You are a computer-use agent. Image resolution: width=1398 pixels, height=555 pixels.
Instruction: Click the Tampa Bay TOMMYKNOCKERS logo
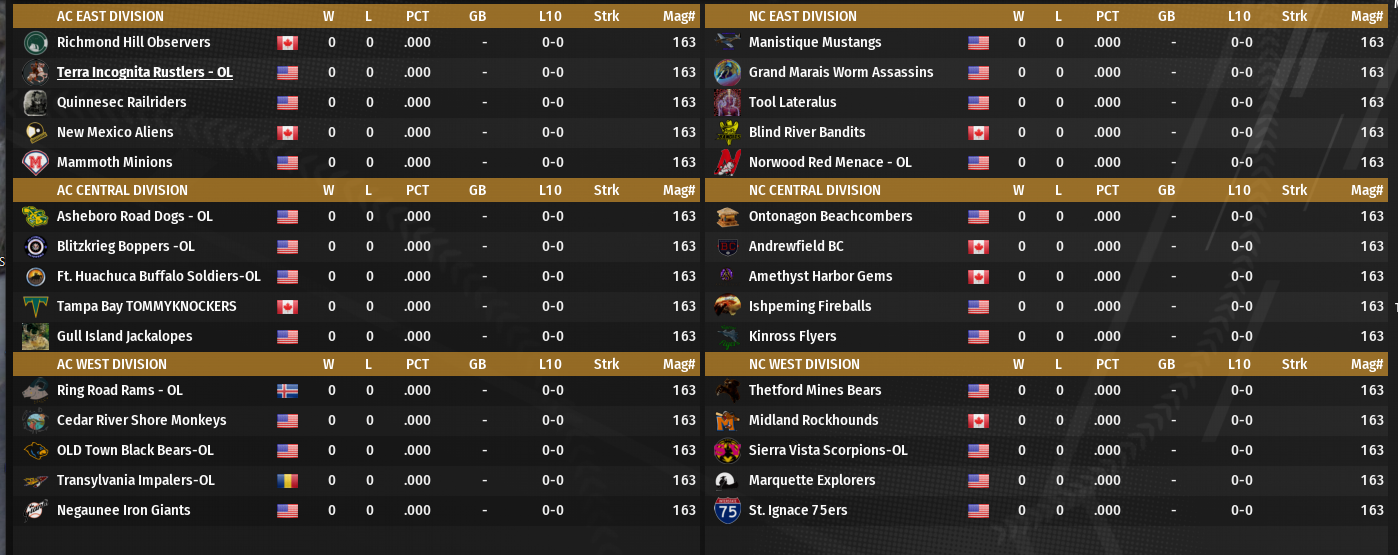(x=35, y=306)
